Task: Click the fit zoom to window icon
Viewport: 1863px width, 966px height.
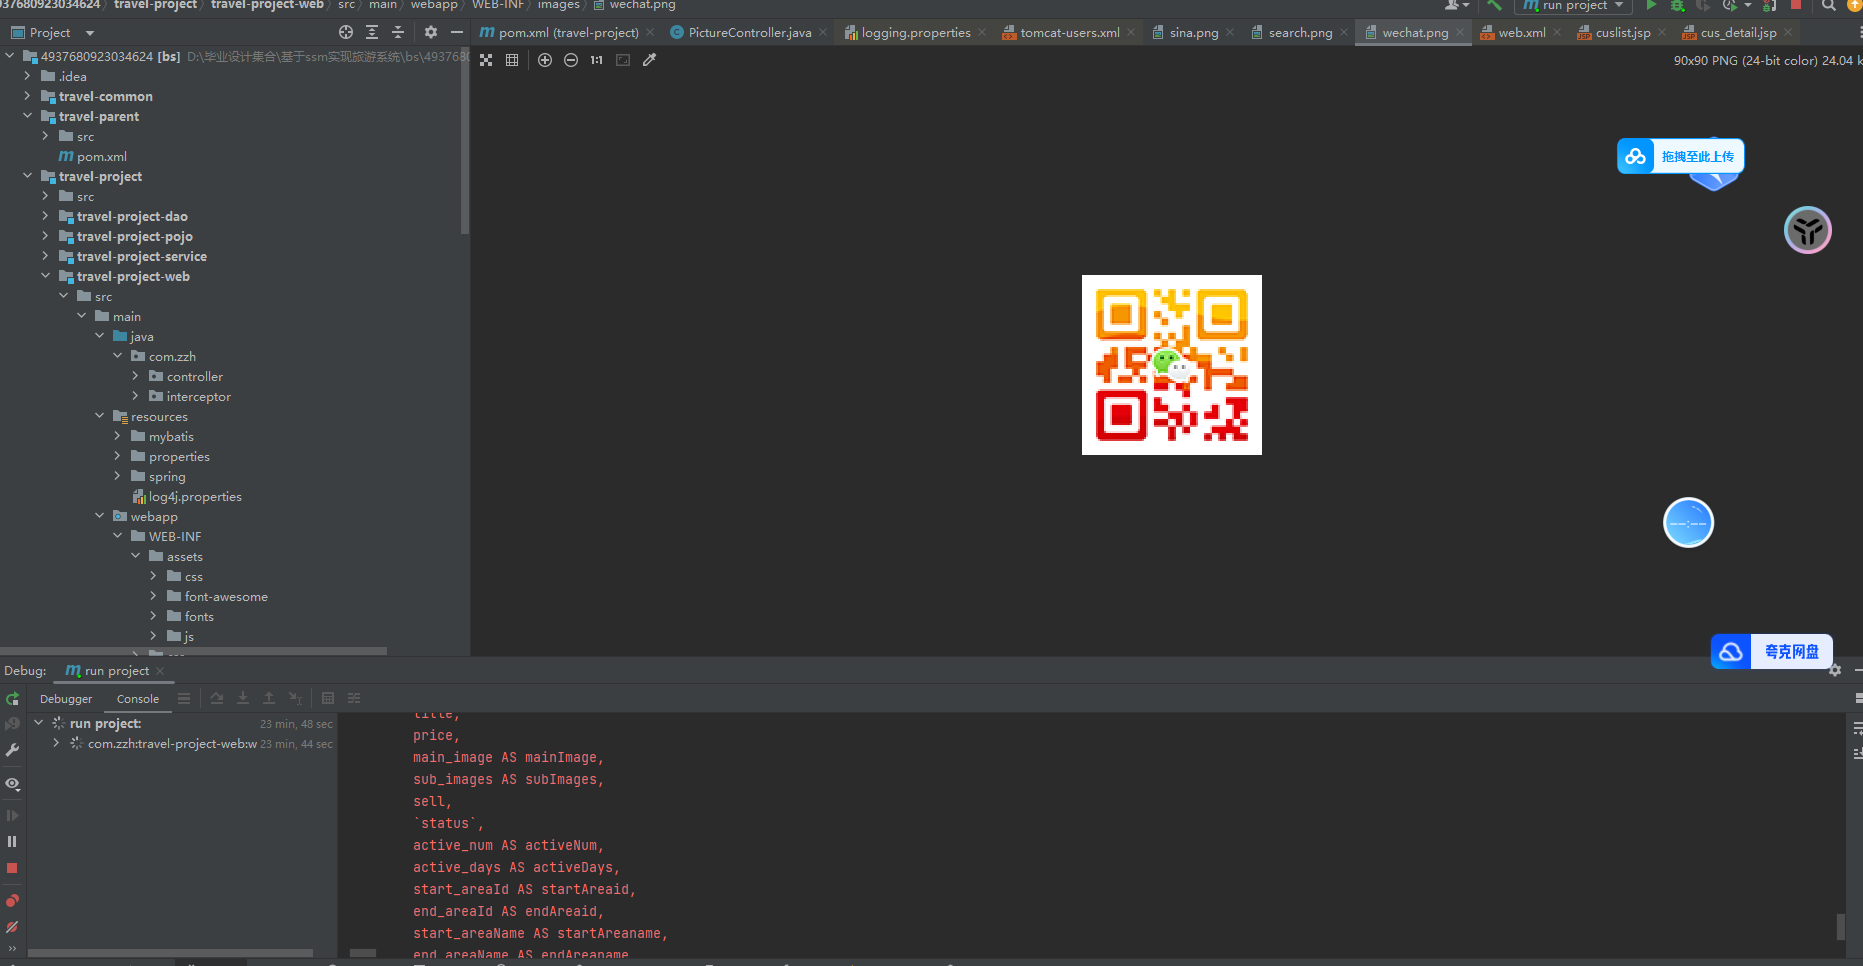Action: point(623,60)
